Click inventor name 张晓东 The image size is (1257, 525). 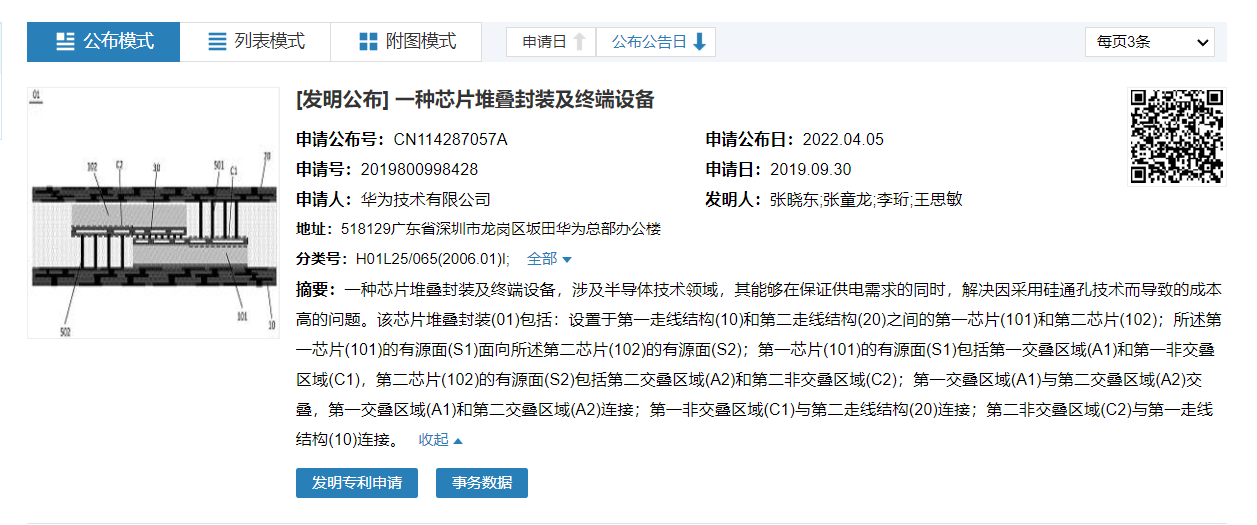click(x=794, y=199)
